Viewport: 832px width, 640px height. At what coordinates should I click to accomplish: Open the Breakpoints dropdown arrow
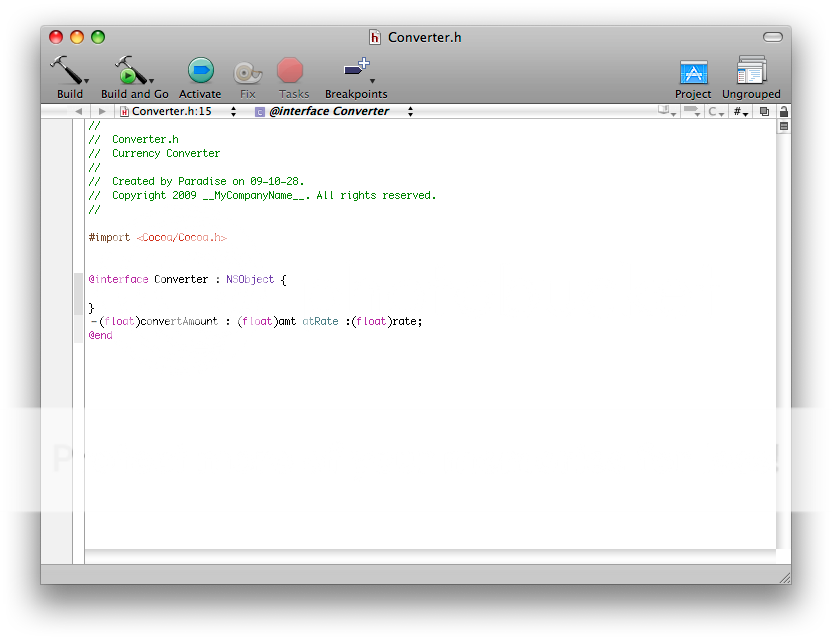click(x=372, y=81)
